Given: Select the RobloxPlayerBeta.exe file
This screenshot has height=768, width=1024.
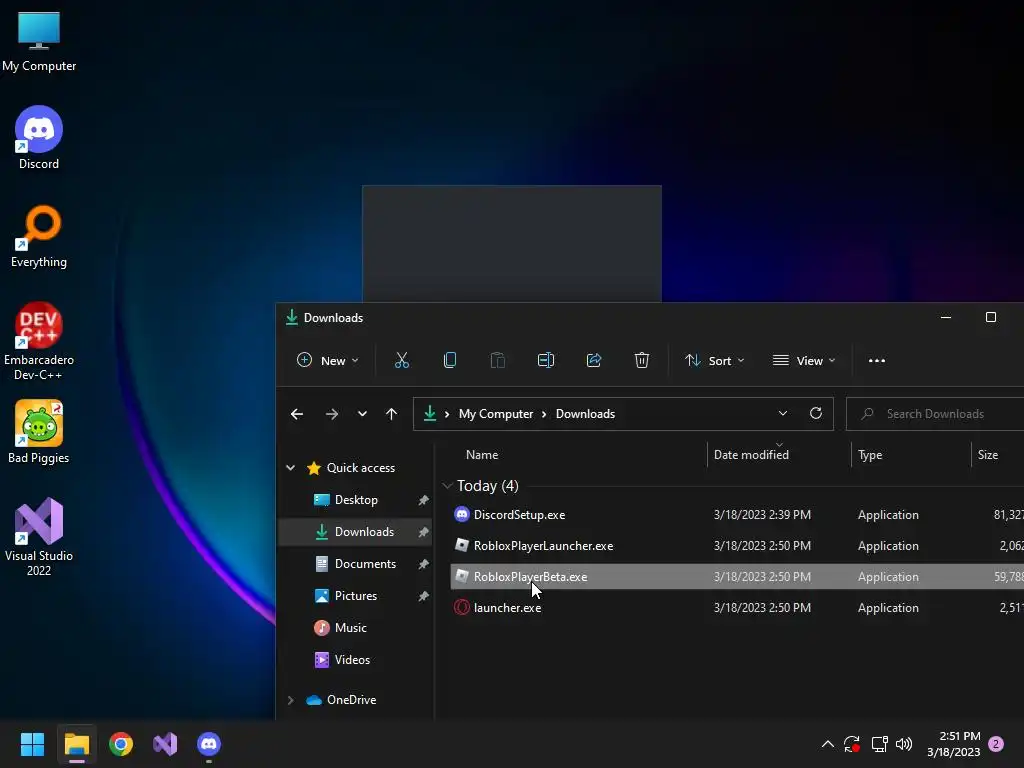Looking at the screenshot, I should (737, 577).
